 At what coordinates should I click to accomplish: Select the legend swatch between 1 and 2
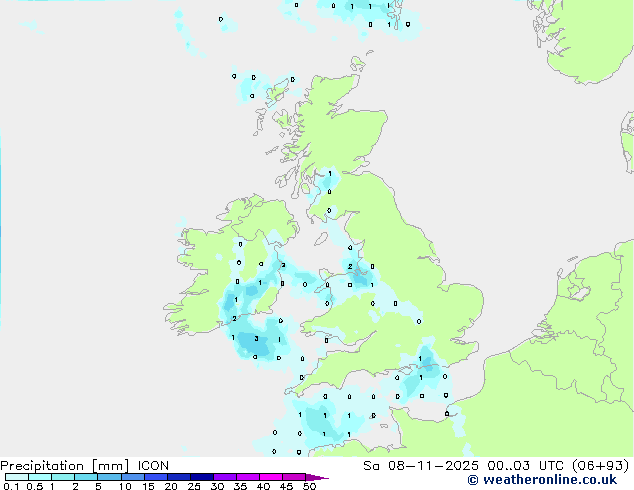pyautogui.click(x=63, y=477)
